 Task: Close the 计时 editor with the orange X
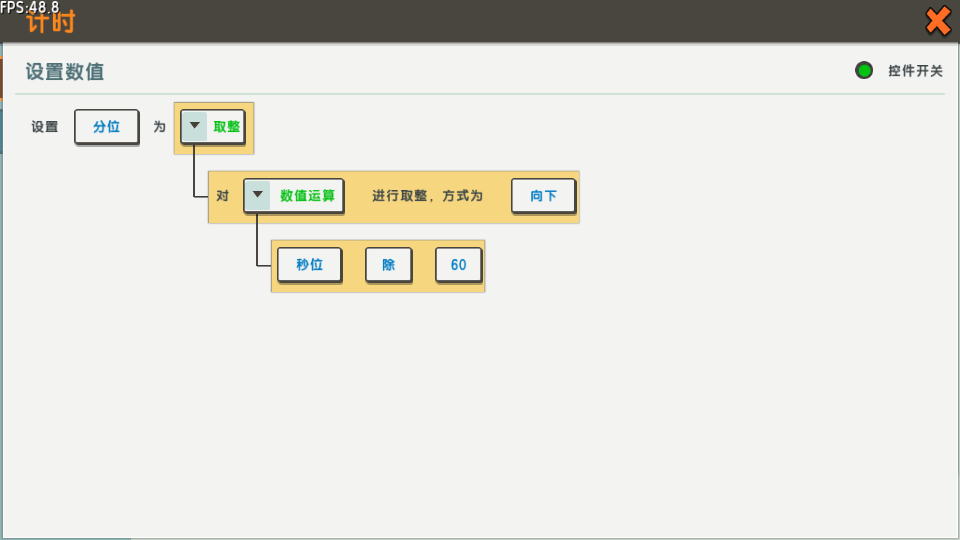coord(937,21)
